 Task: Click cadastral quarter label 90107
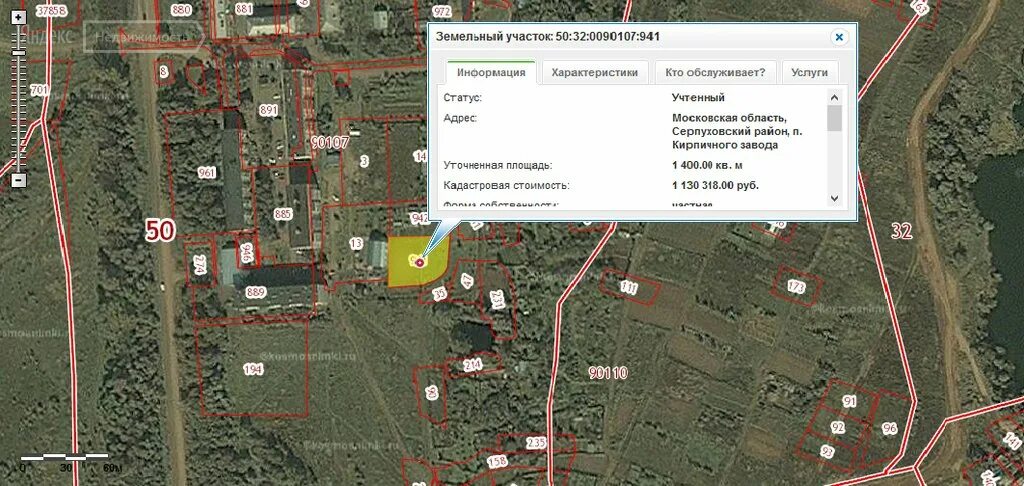click(x=330, y=142)
